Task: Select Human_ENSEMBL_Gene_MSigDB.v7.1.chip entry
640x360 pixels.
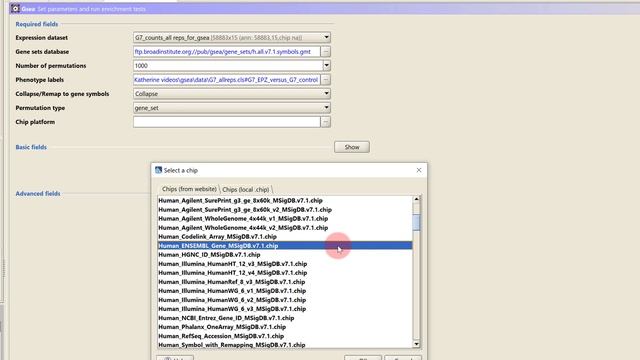Action: tap(285, 245)
